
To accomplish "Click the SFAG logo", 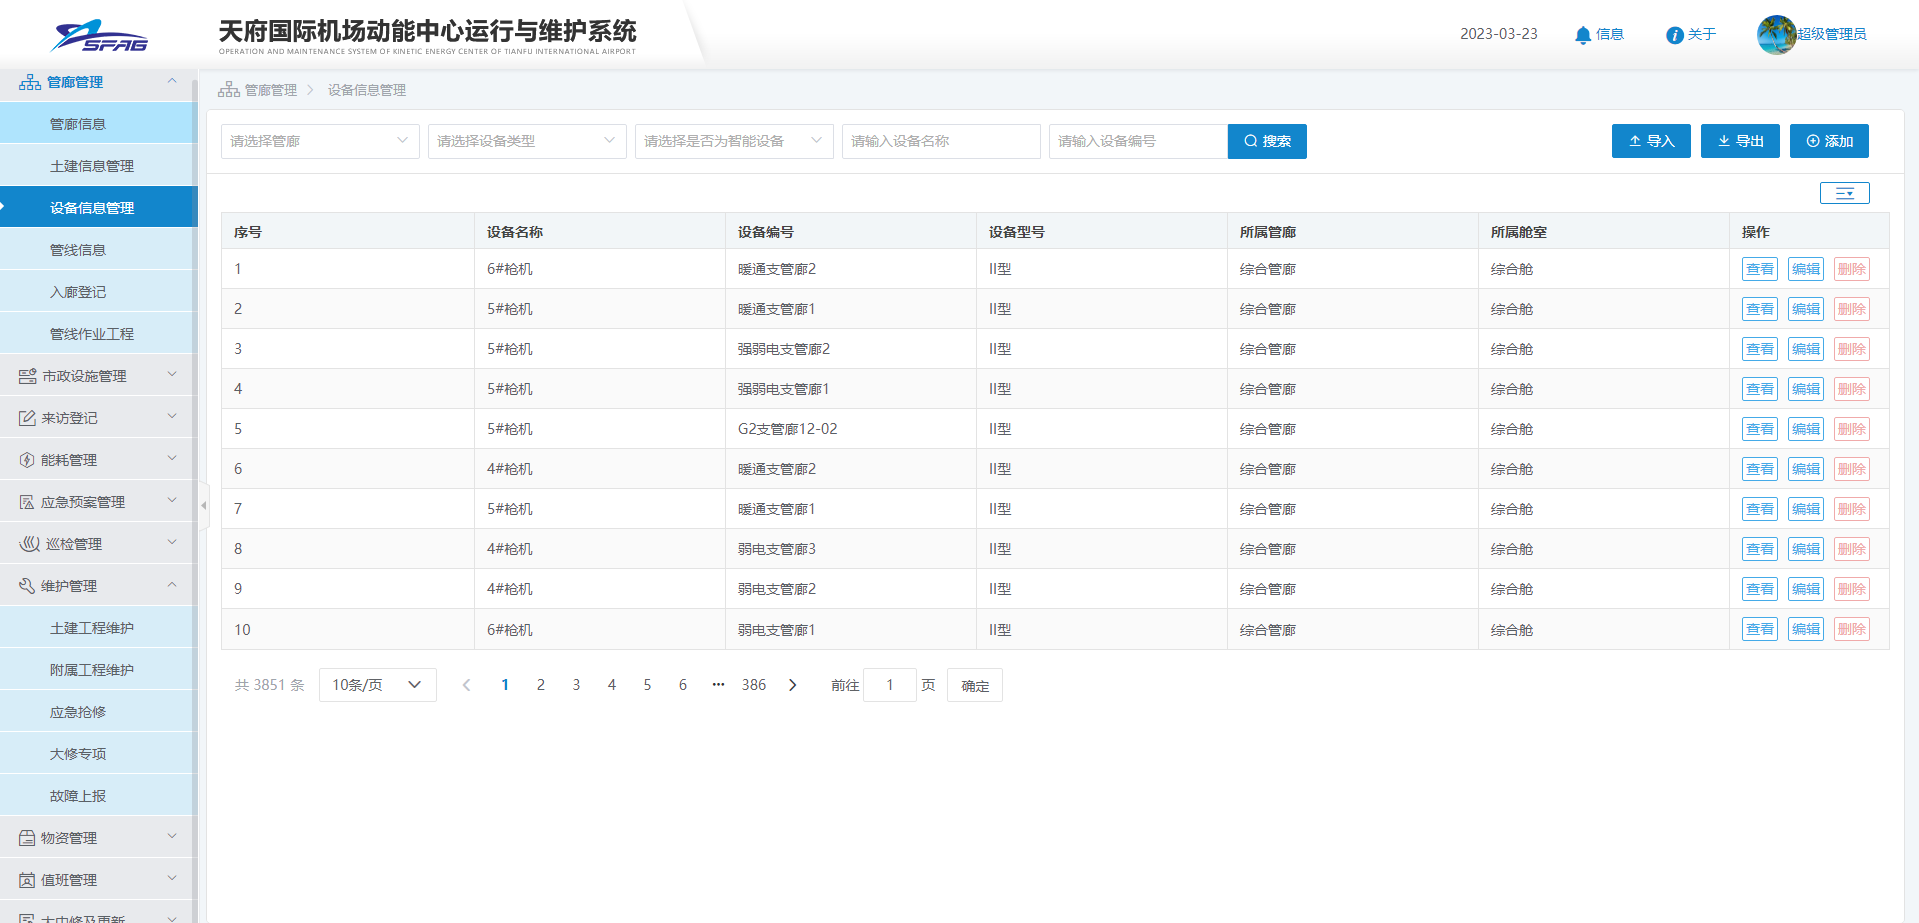I will coord(99,36).
